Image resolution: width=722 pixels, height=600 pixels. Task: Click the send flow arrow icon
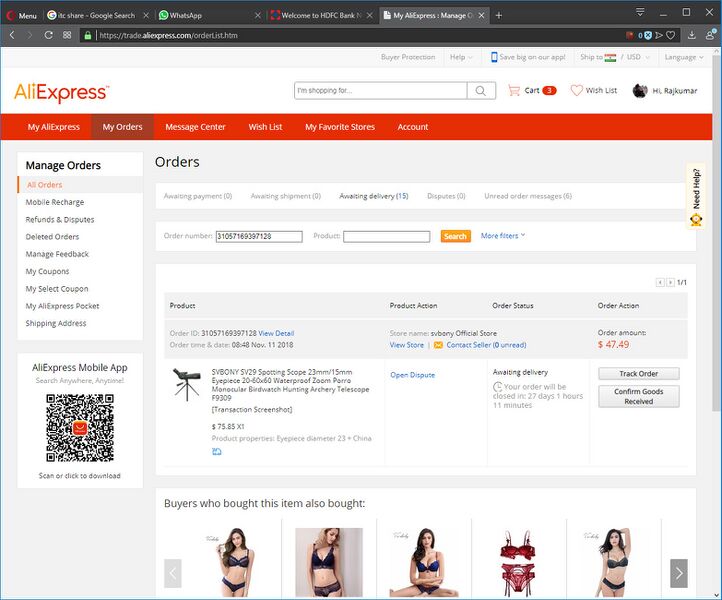point(659,35)
